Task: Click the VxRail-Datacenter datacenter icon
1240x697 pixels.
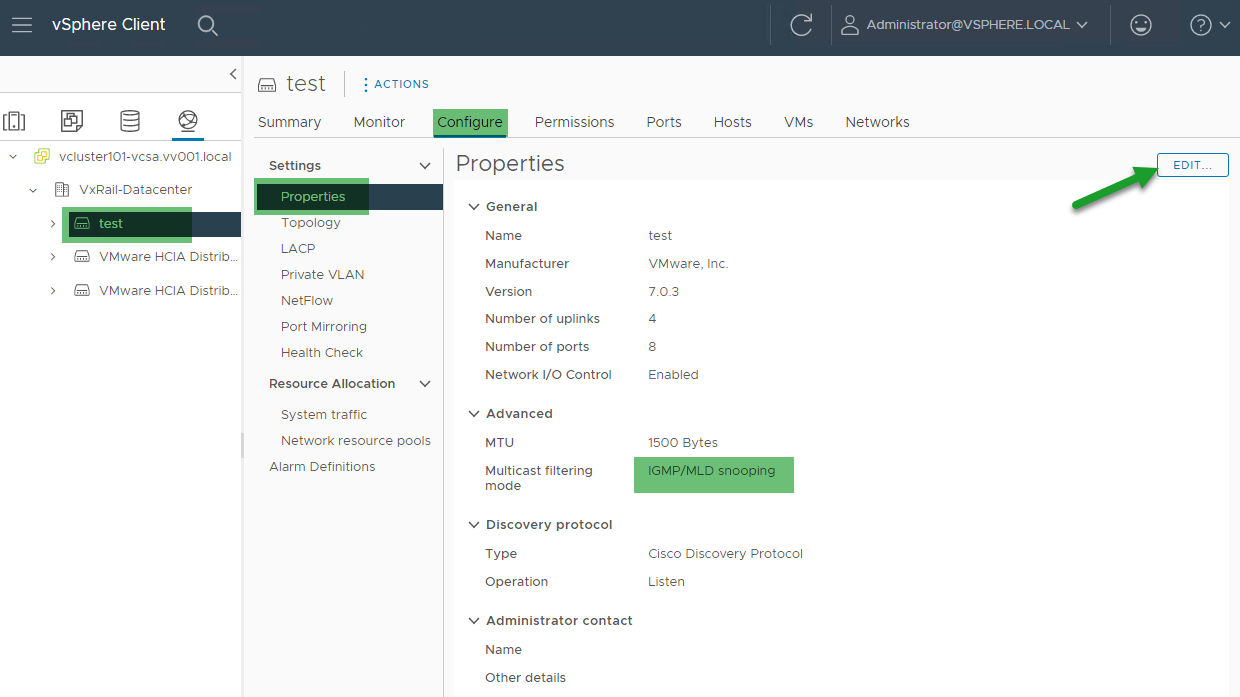Action: coord(62,189)
